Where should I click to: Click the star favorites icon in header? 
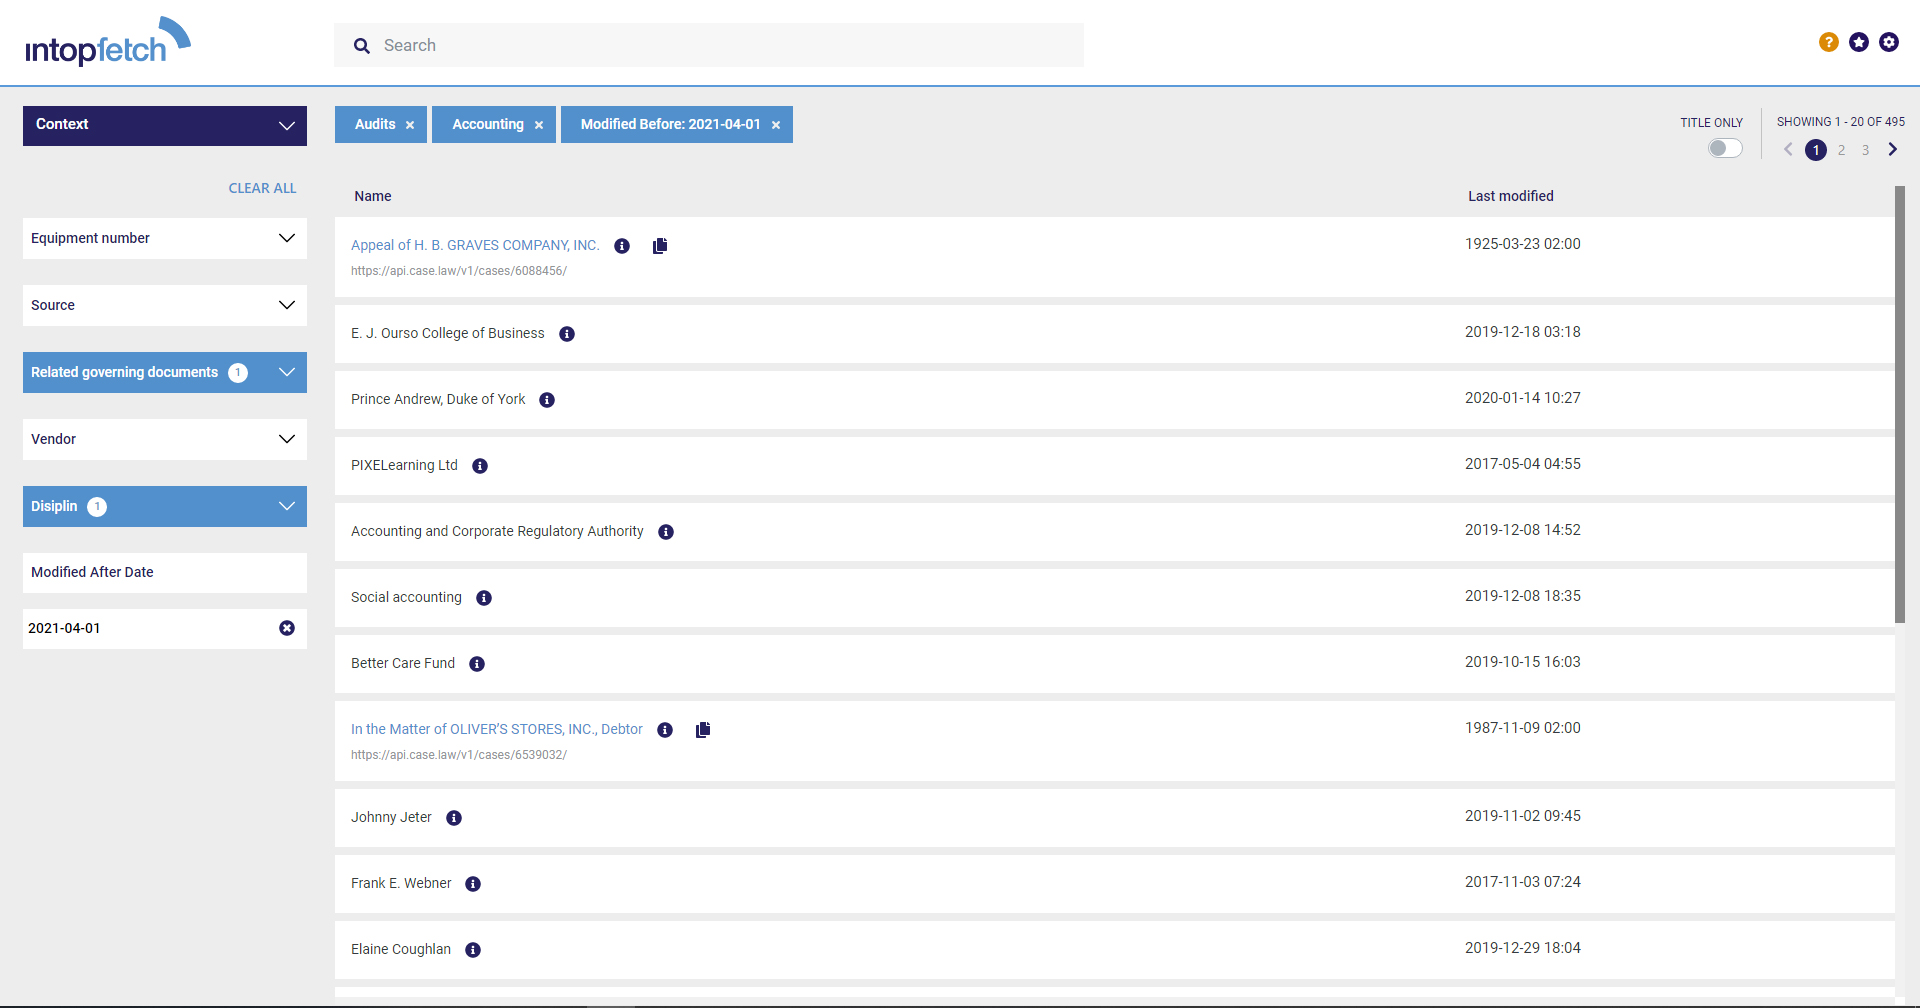[1859, 42]
